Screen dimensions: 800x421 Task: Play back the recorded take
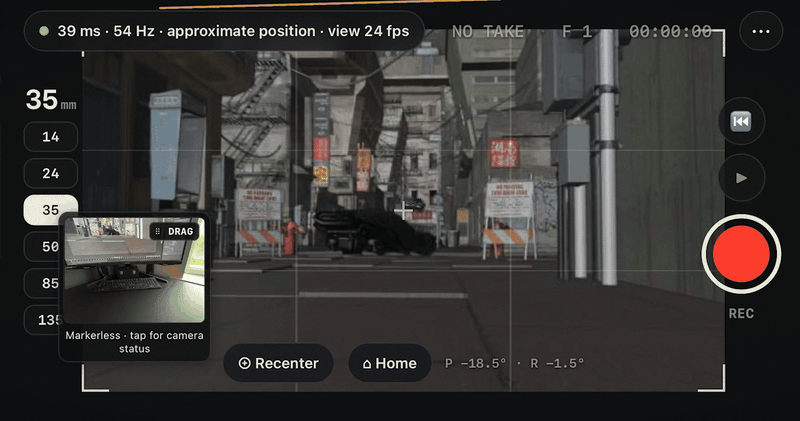coord(741,178)
